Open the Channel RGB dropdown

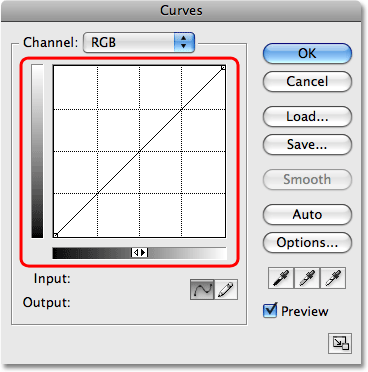coord(139,42)
